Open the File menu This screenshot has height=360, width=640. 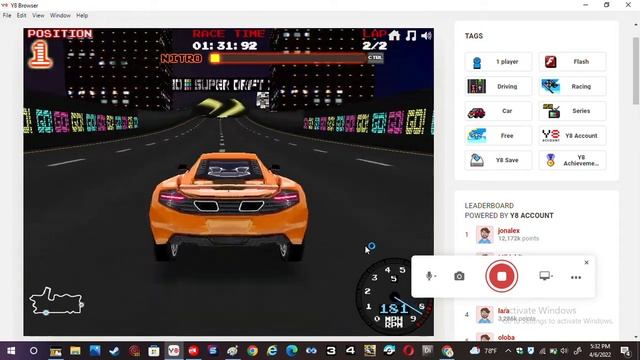[x=7, y=16]
